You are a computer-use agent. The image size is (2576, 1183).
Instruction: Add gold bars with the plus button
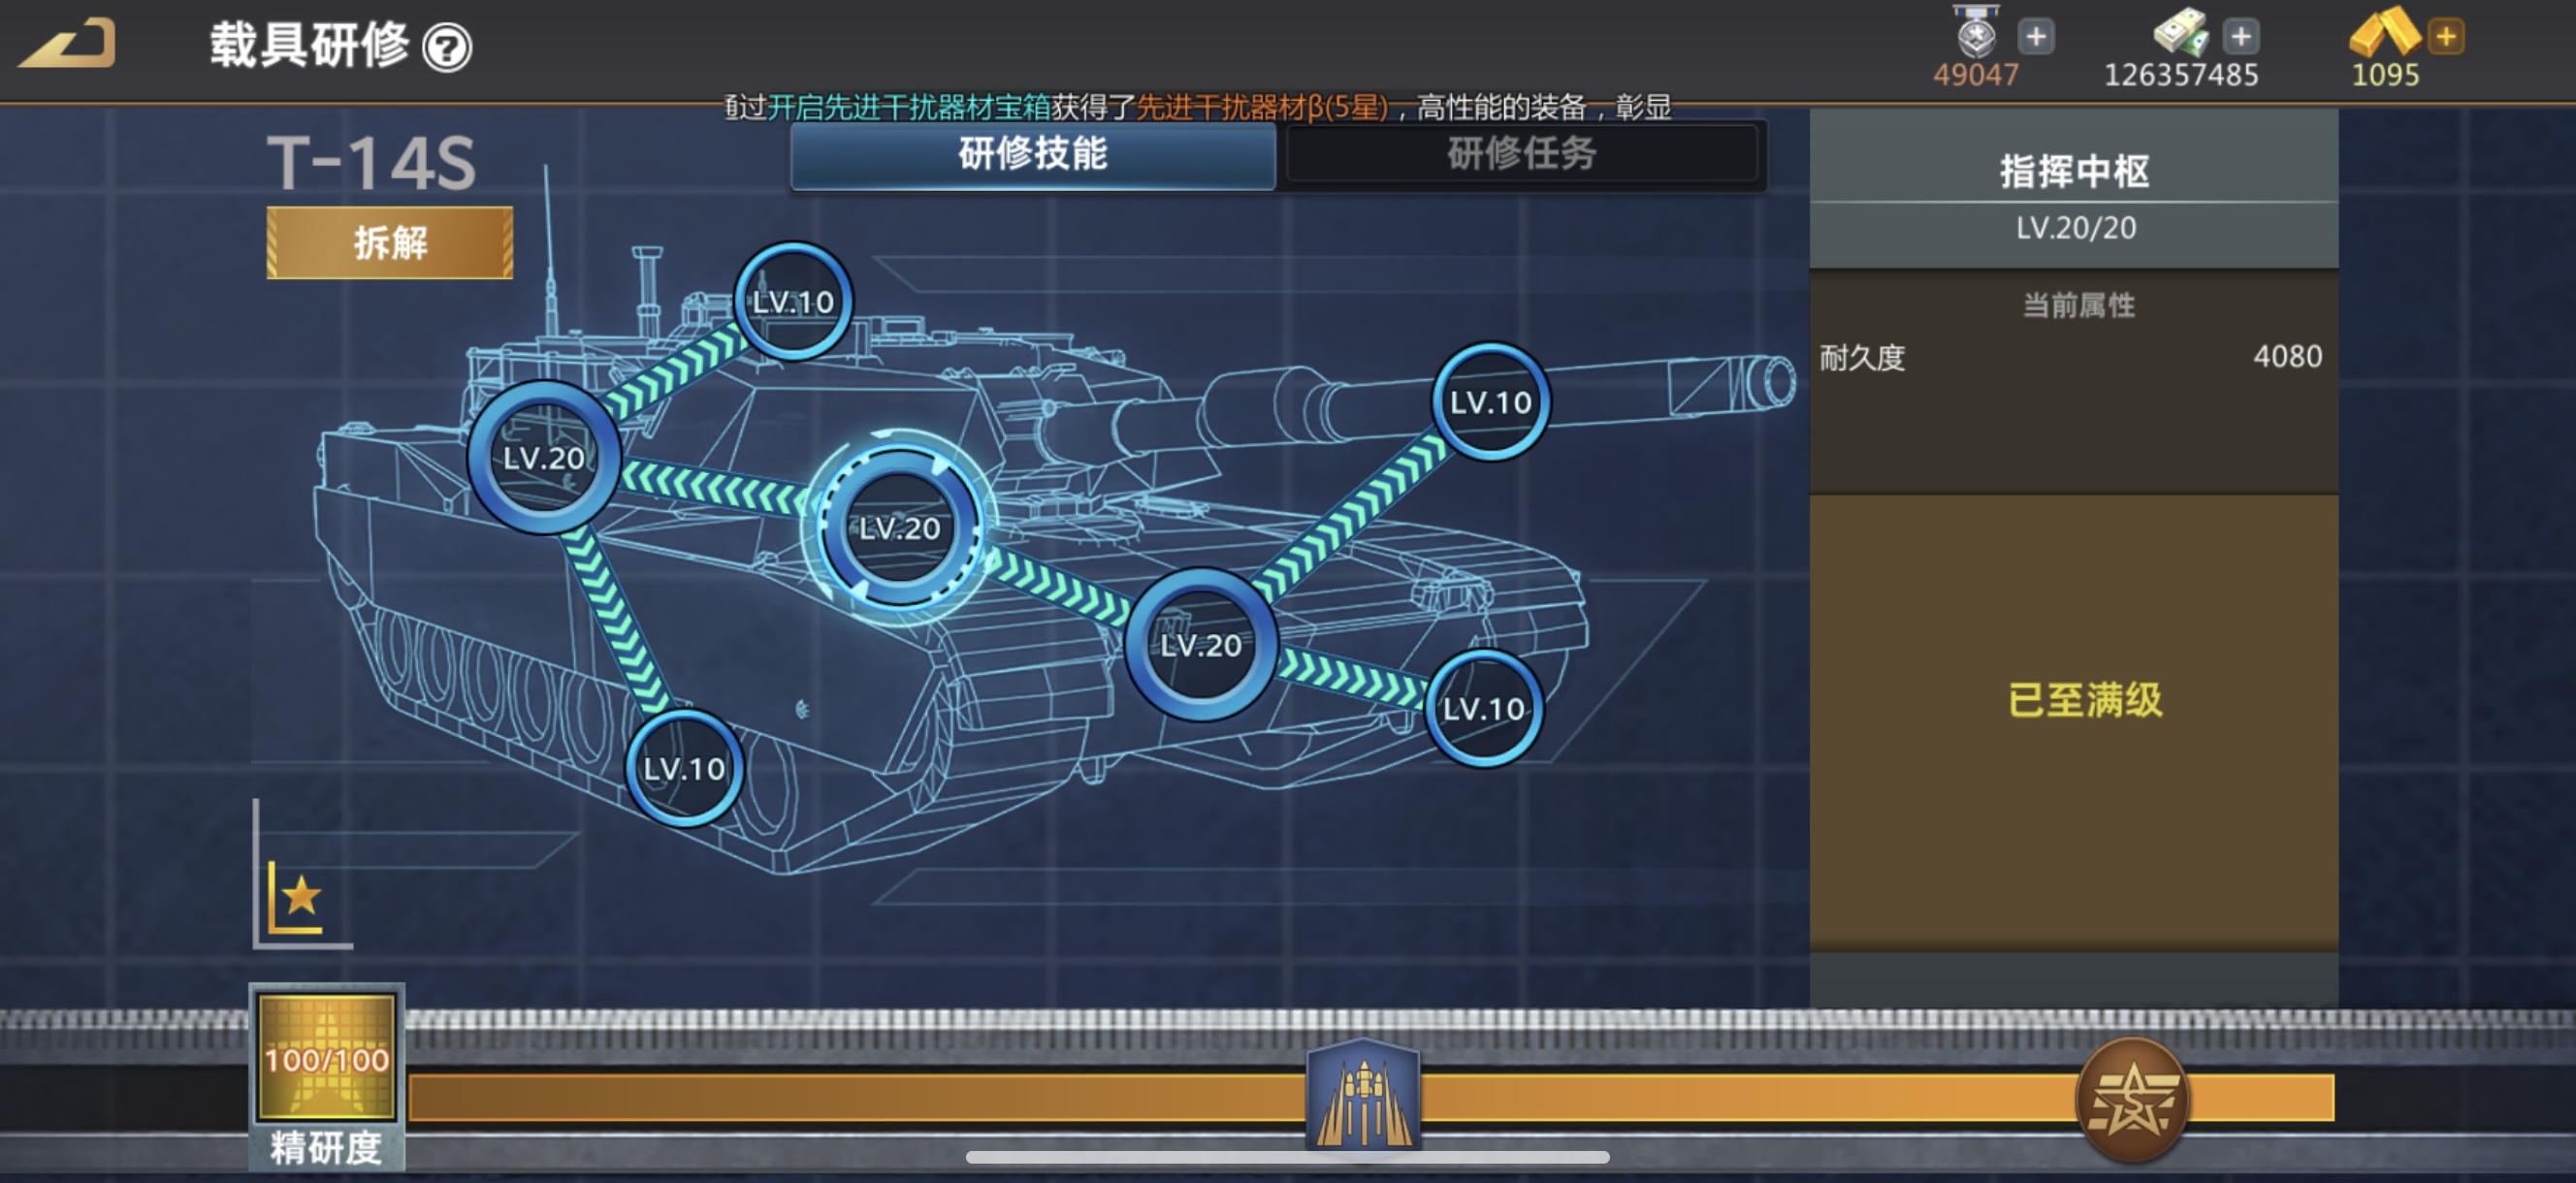2445,37
